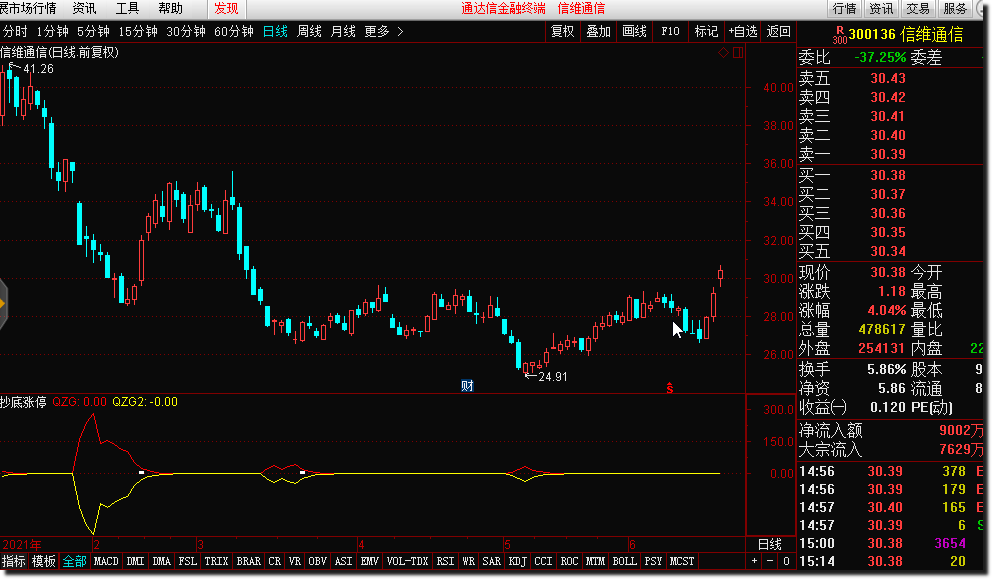
Task: Select the RSI indicator
Action: point(445,561)
